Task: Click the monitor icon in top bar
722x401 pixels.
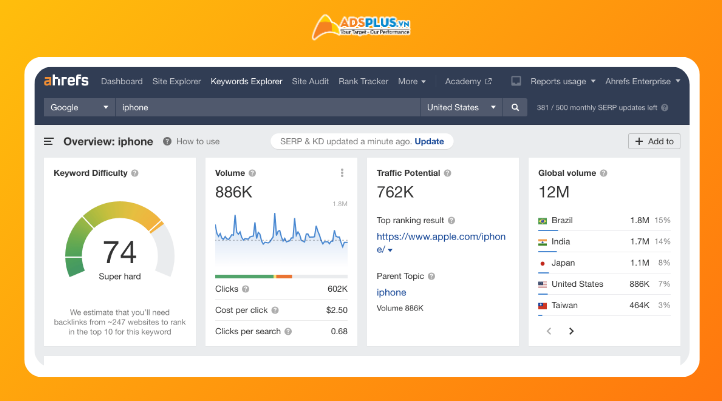Action: click(x=516, y=81)
